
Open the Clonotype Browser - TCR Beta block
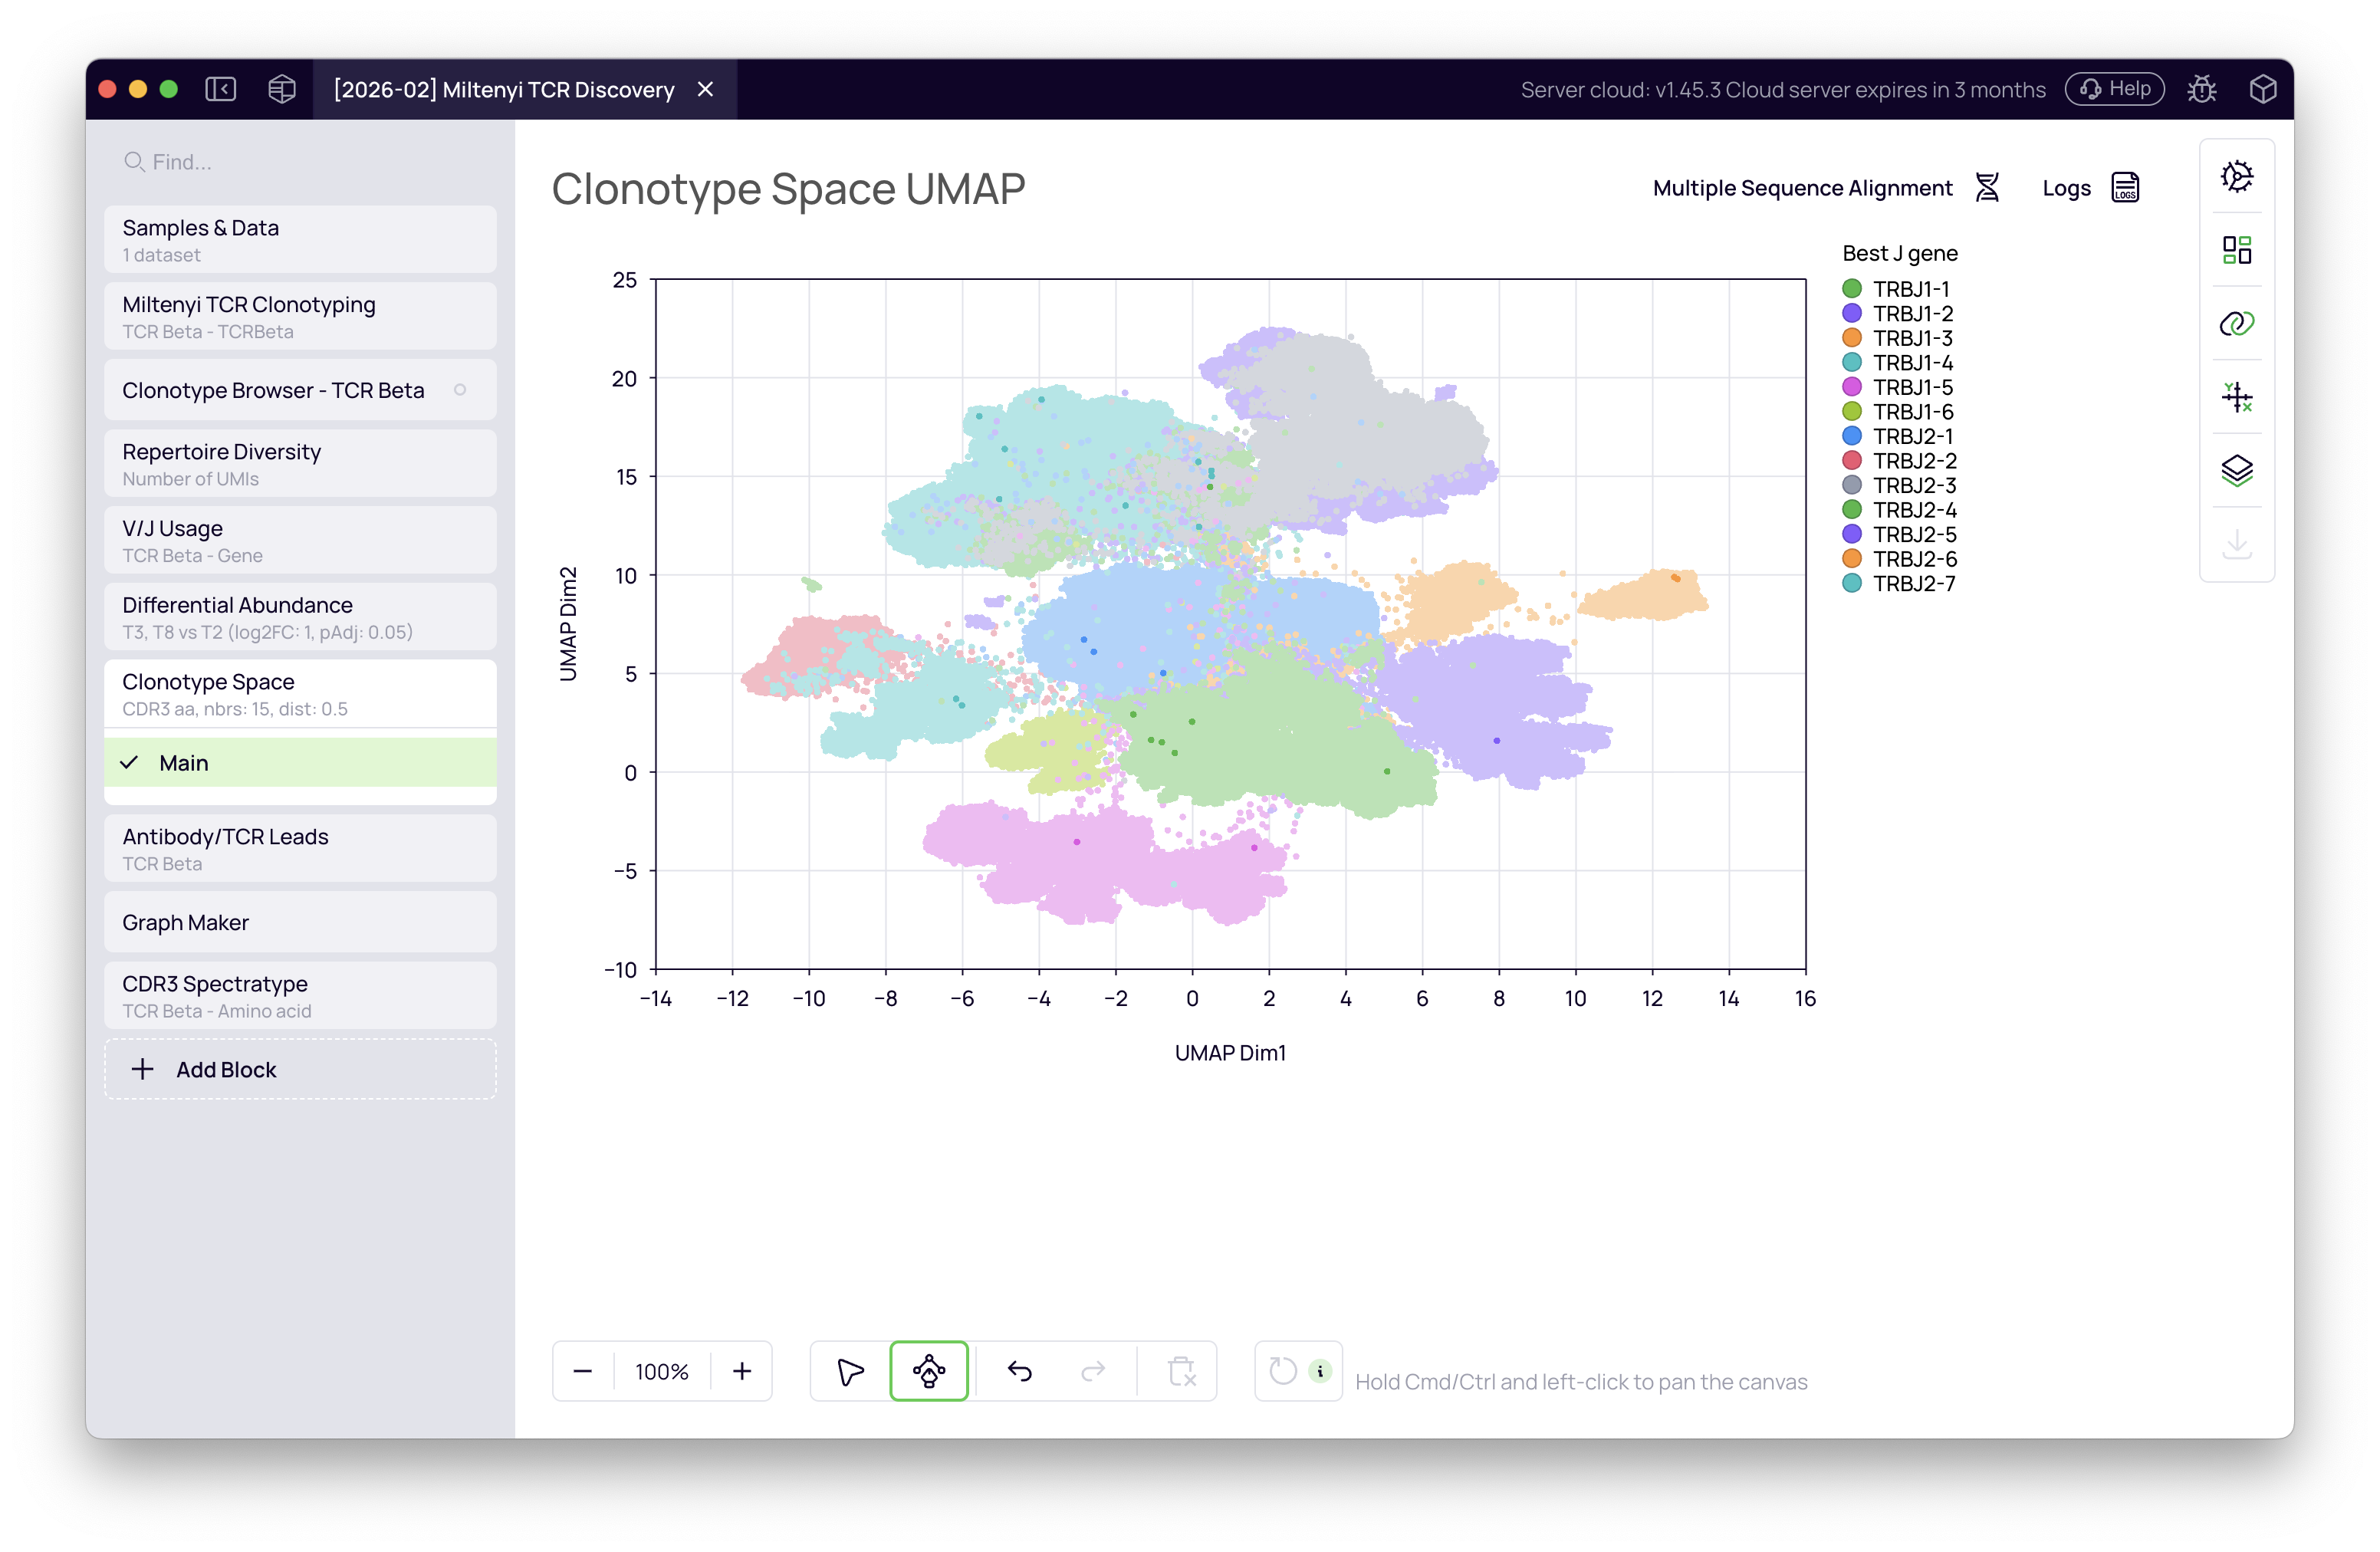[x=272, y=390]
